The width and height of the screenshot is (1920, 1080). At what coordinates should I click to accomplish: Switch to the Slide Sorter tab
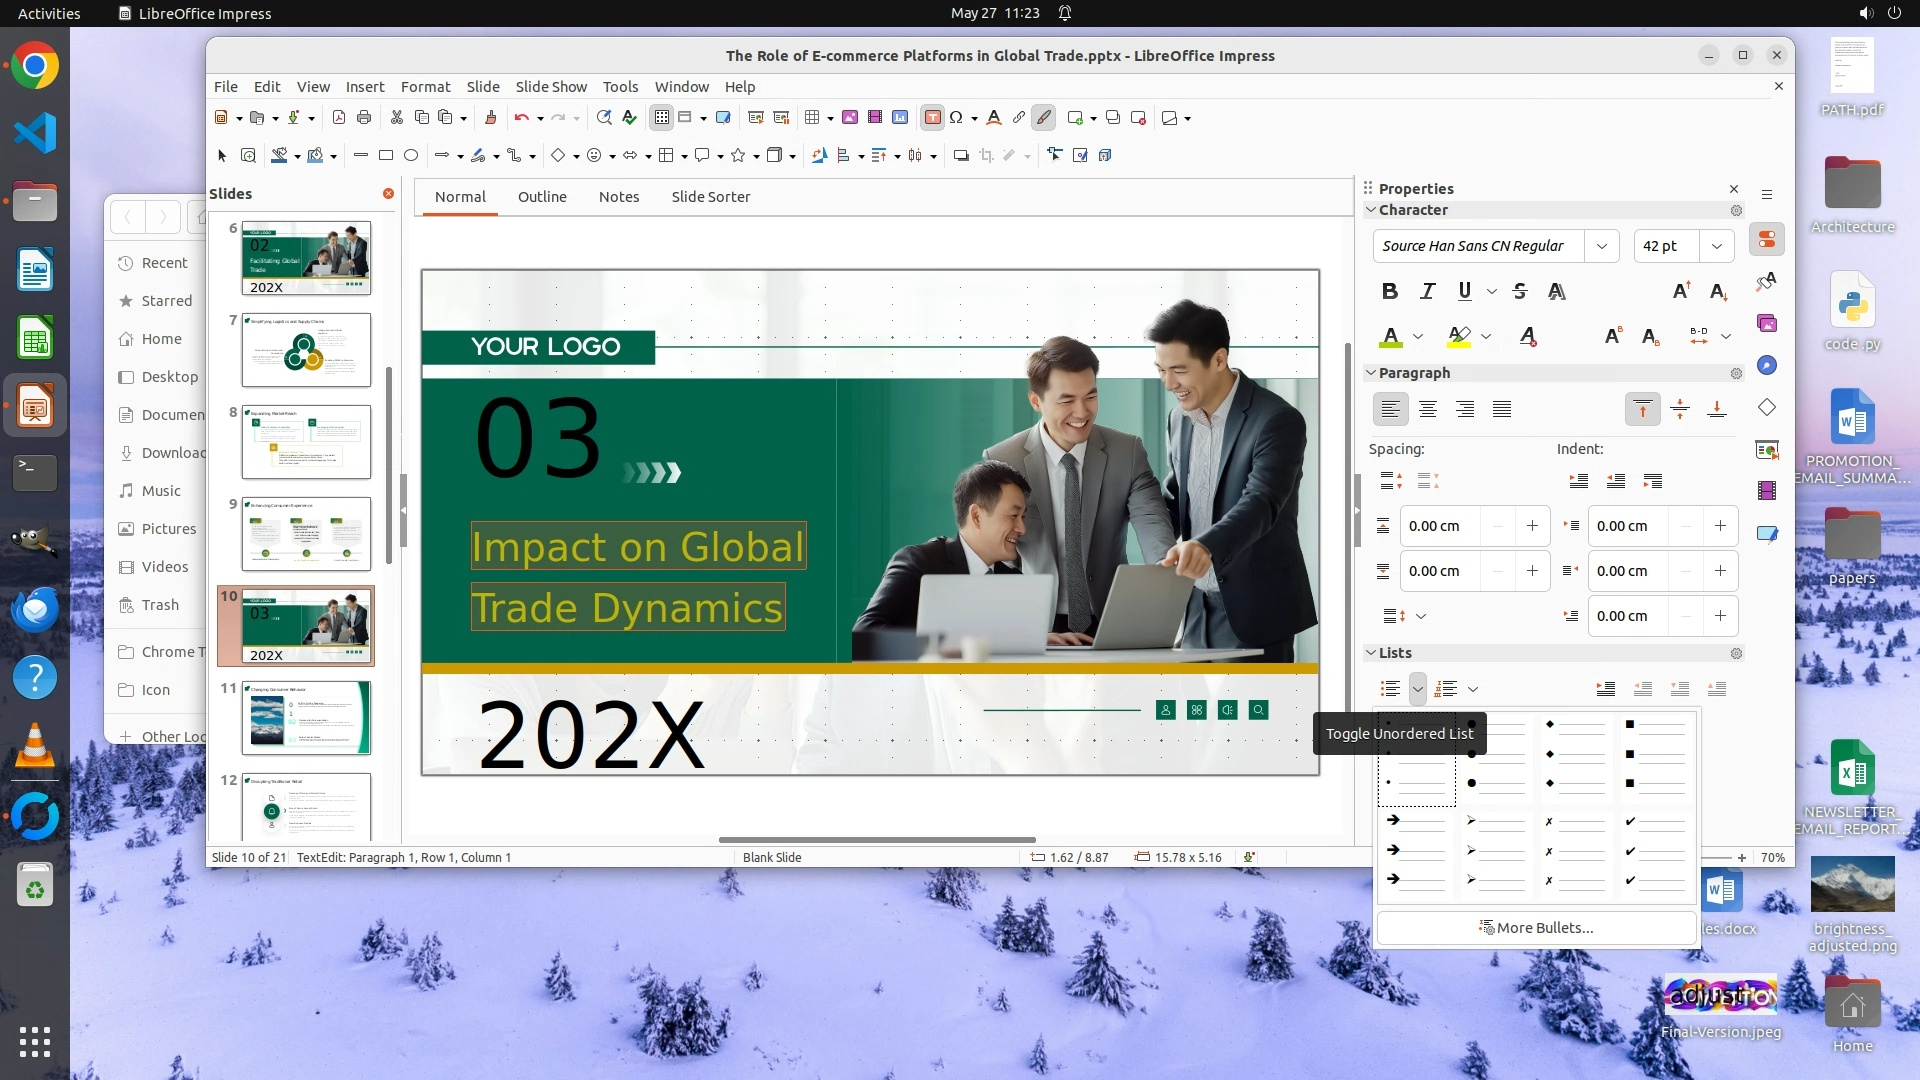click(x=710, y=197)
